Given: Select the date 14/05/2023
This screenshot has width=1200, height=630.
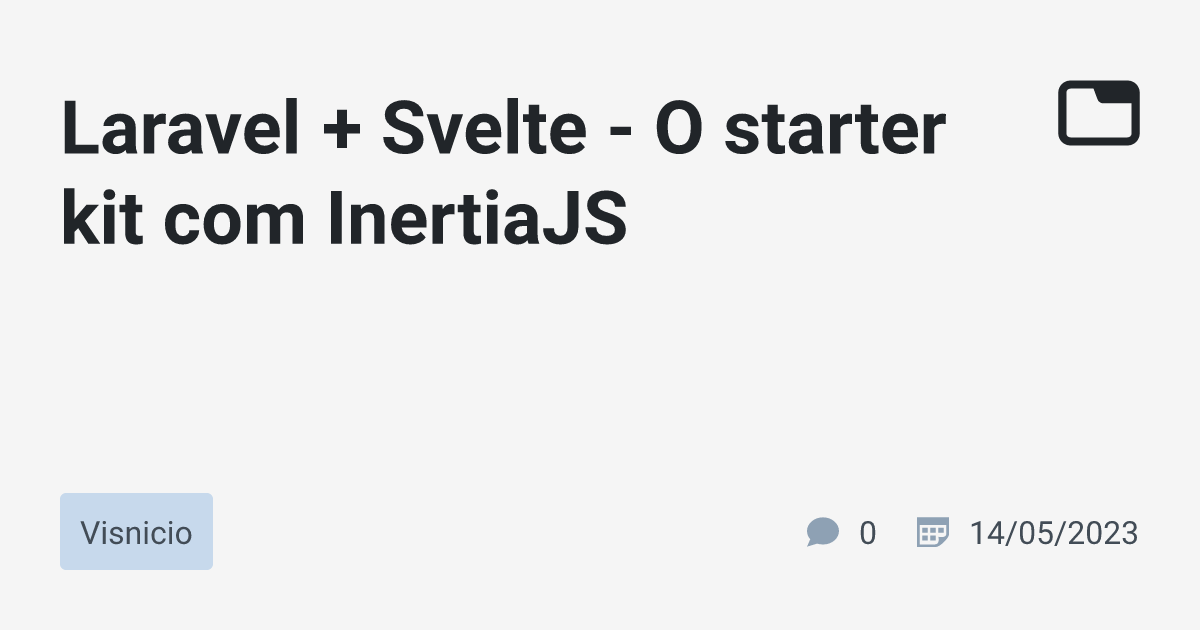Looking at the screenshot, I should coord(1053,533).
